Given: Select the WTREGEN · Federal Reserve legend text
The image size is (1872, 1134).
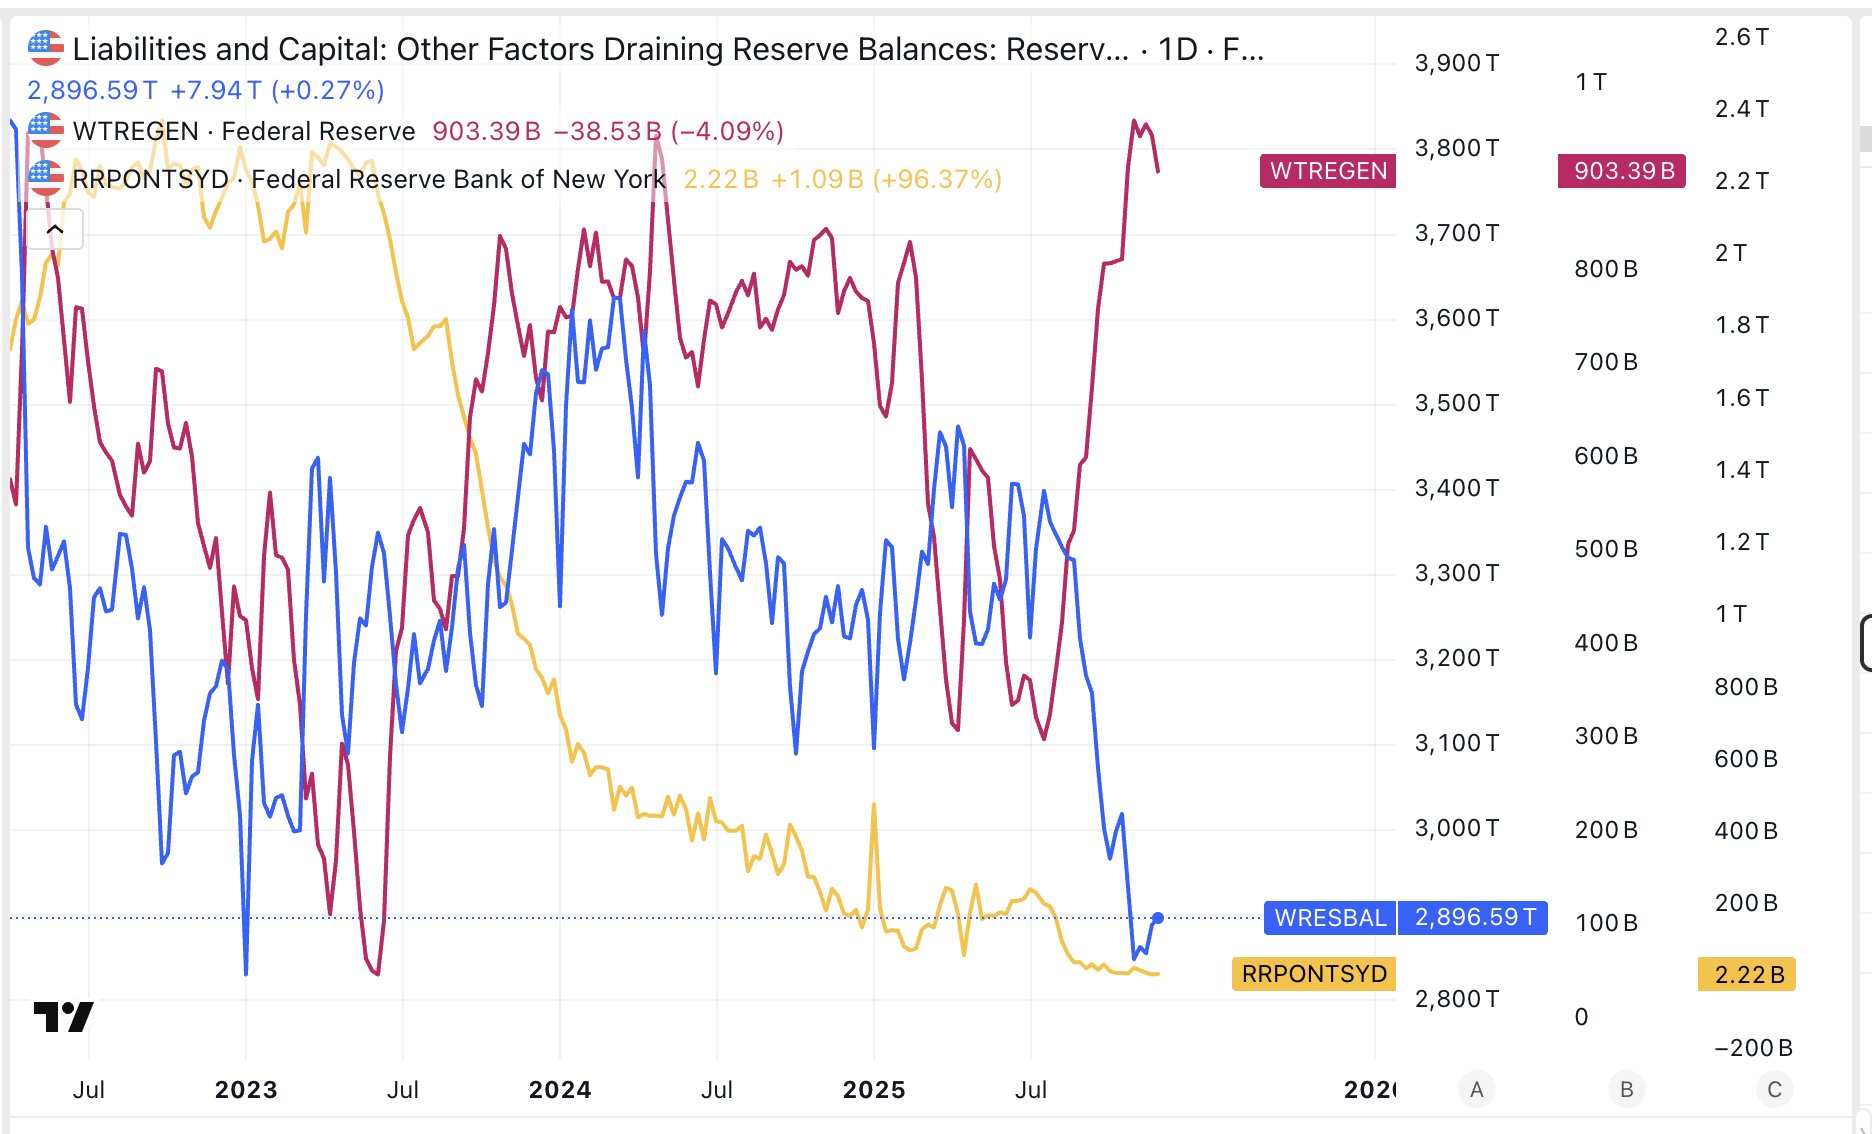Looking at the screenshot, I should coord(243,131).
